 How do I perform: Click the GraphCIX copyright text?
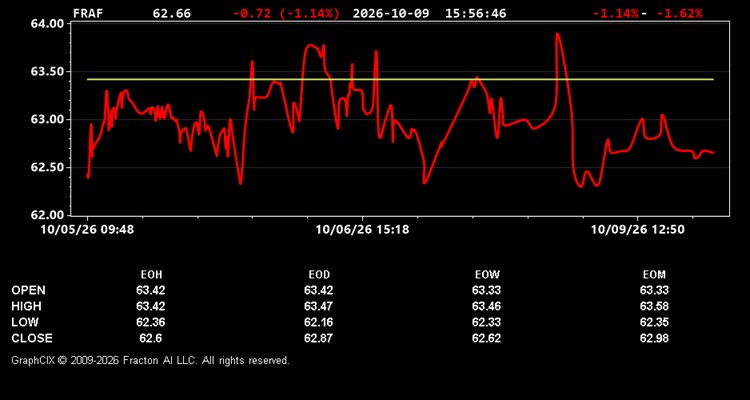(150, 360)
